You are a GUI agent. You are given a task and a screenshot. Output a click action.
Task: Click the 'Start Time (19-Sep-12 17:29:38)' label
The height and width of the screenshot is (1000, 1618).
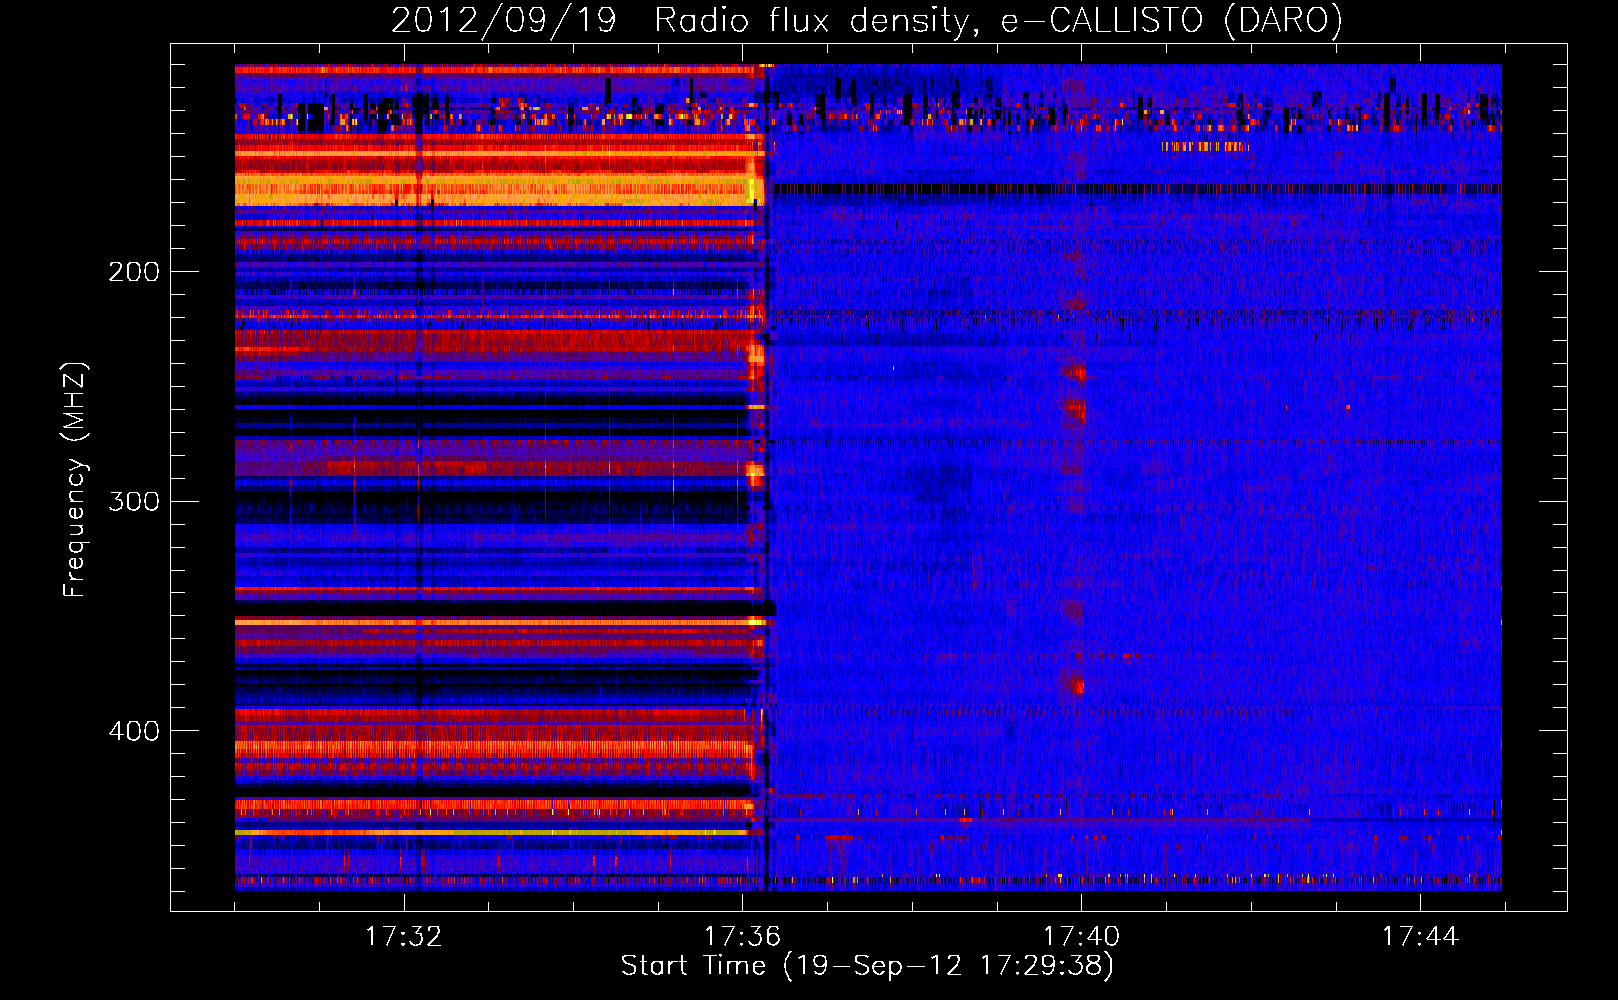tap(867, 966)
